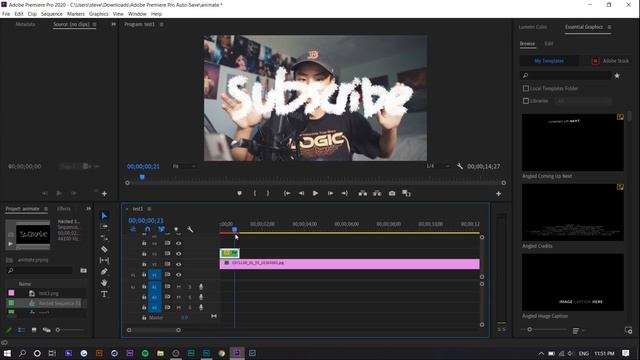Open the Graphics menu
Image resolution: width=640 pixels, height=360 pixels.
(98, 14)
